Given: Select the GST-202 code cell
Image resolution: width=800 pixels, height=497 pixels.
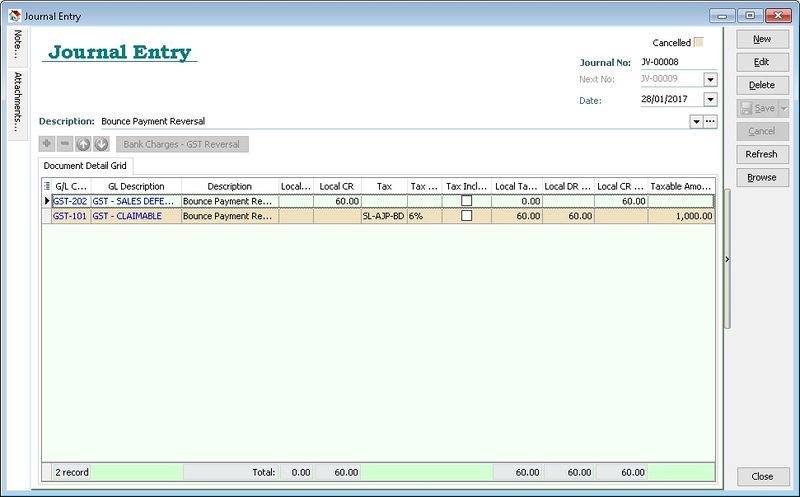Looking at the screenshot, I should 70,201.
